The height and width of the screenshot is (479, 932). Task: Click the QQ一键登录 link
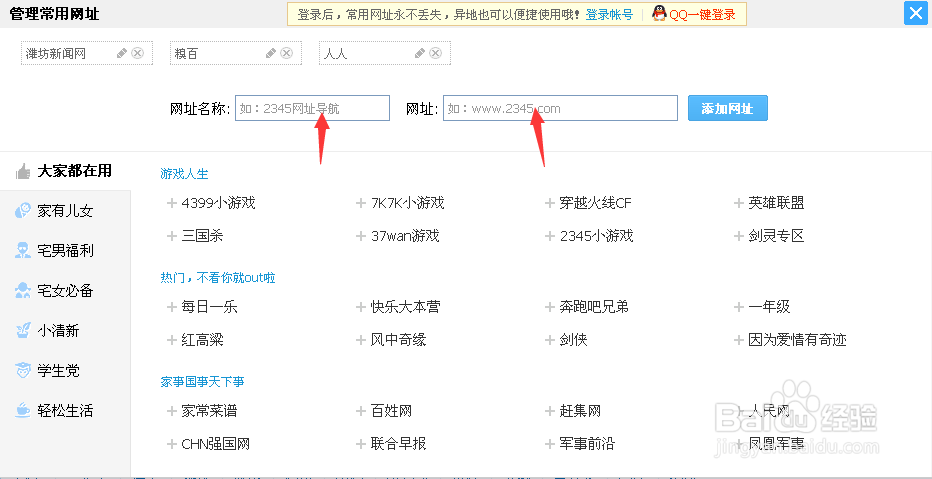[703, 14]
